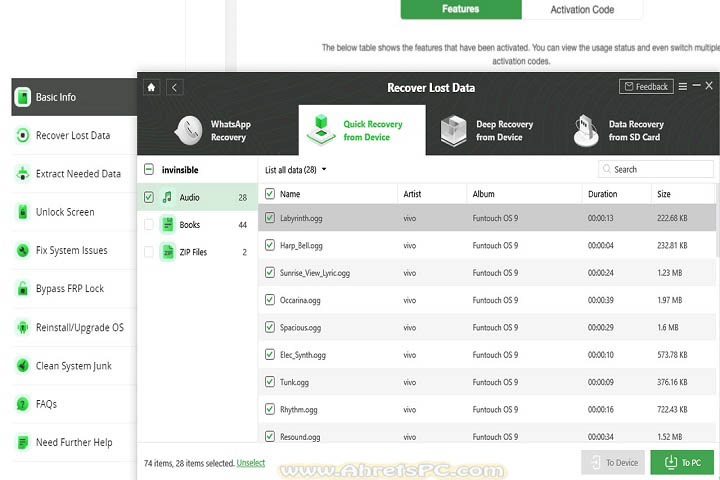Uncheck the Occarina.ogg checkbox
The image size is (720, 480).
pyautogui.click(x=270, y=299)
